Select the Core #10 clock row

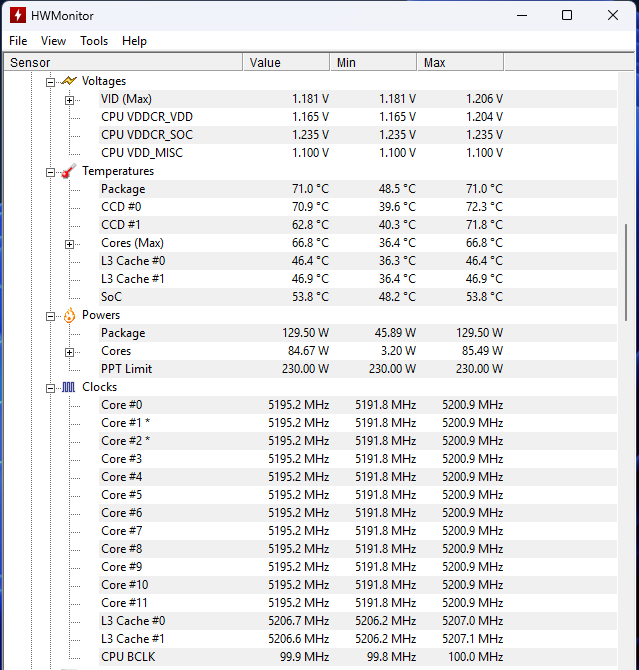[x=358, y=585]
